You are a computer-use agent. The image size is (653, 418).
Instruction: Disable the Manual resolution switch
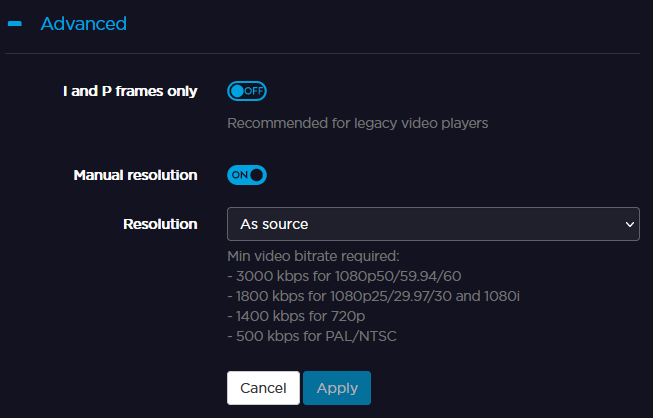pos(247,175)
